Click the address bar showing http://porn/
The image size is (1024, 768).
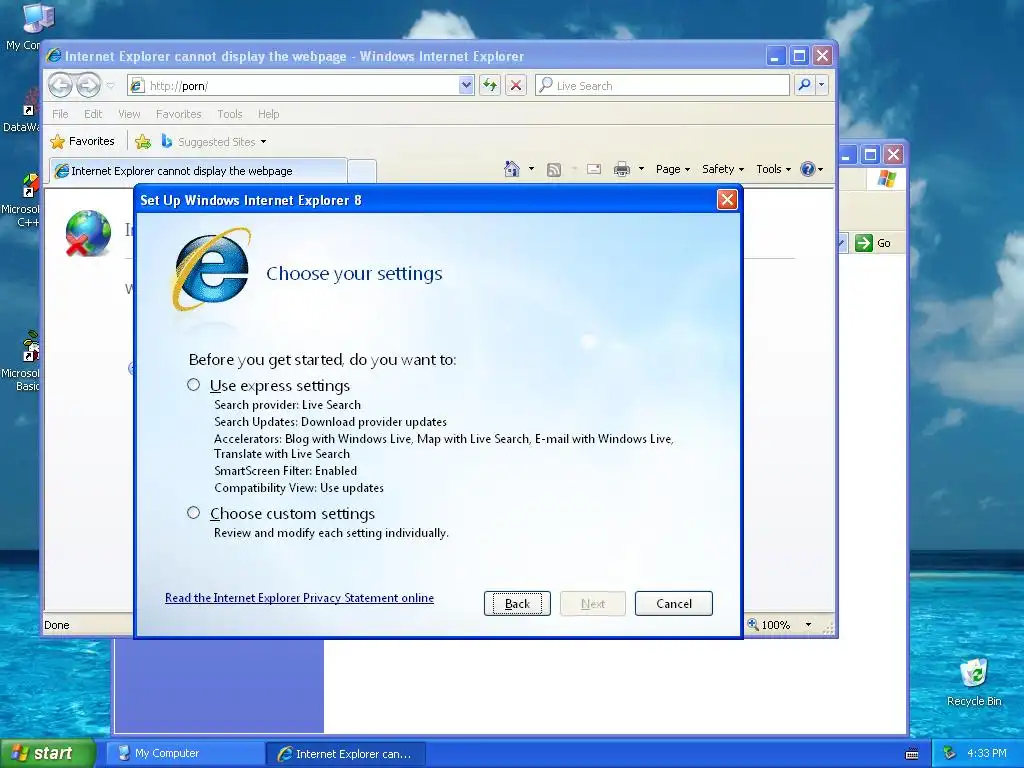pyautogui.click(x=300, y=86)
